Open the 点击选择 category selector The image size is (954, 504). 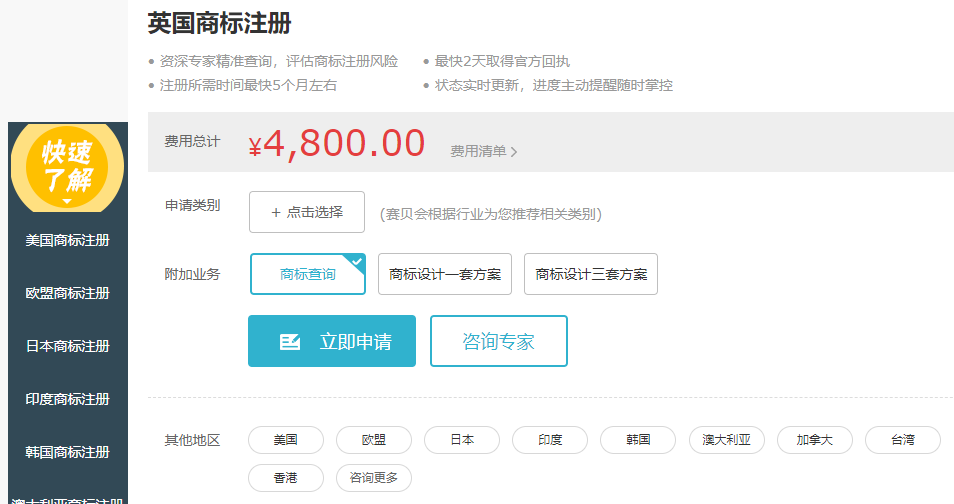(x=307, y=212)
